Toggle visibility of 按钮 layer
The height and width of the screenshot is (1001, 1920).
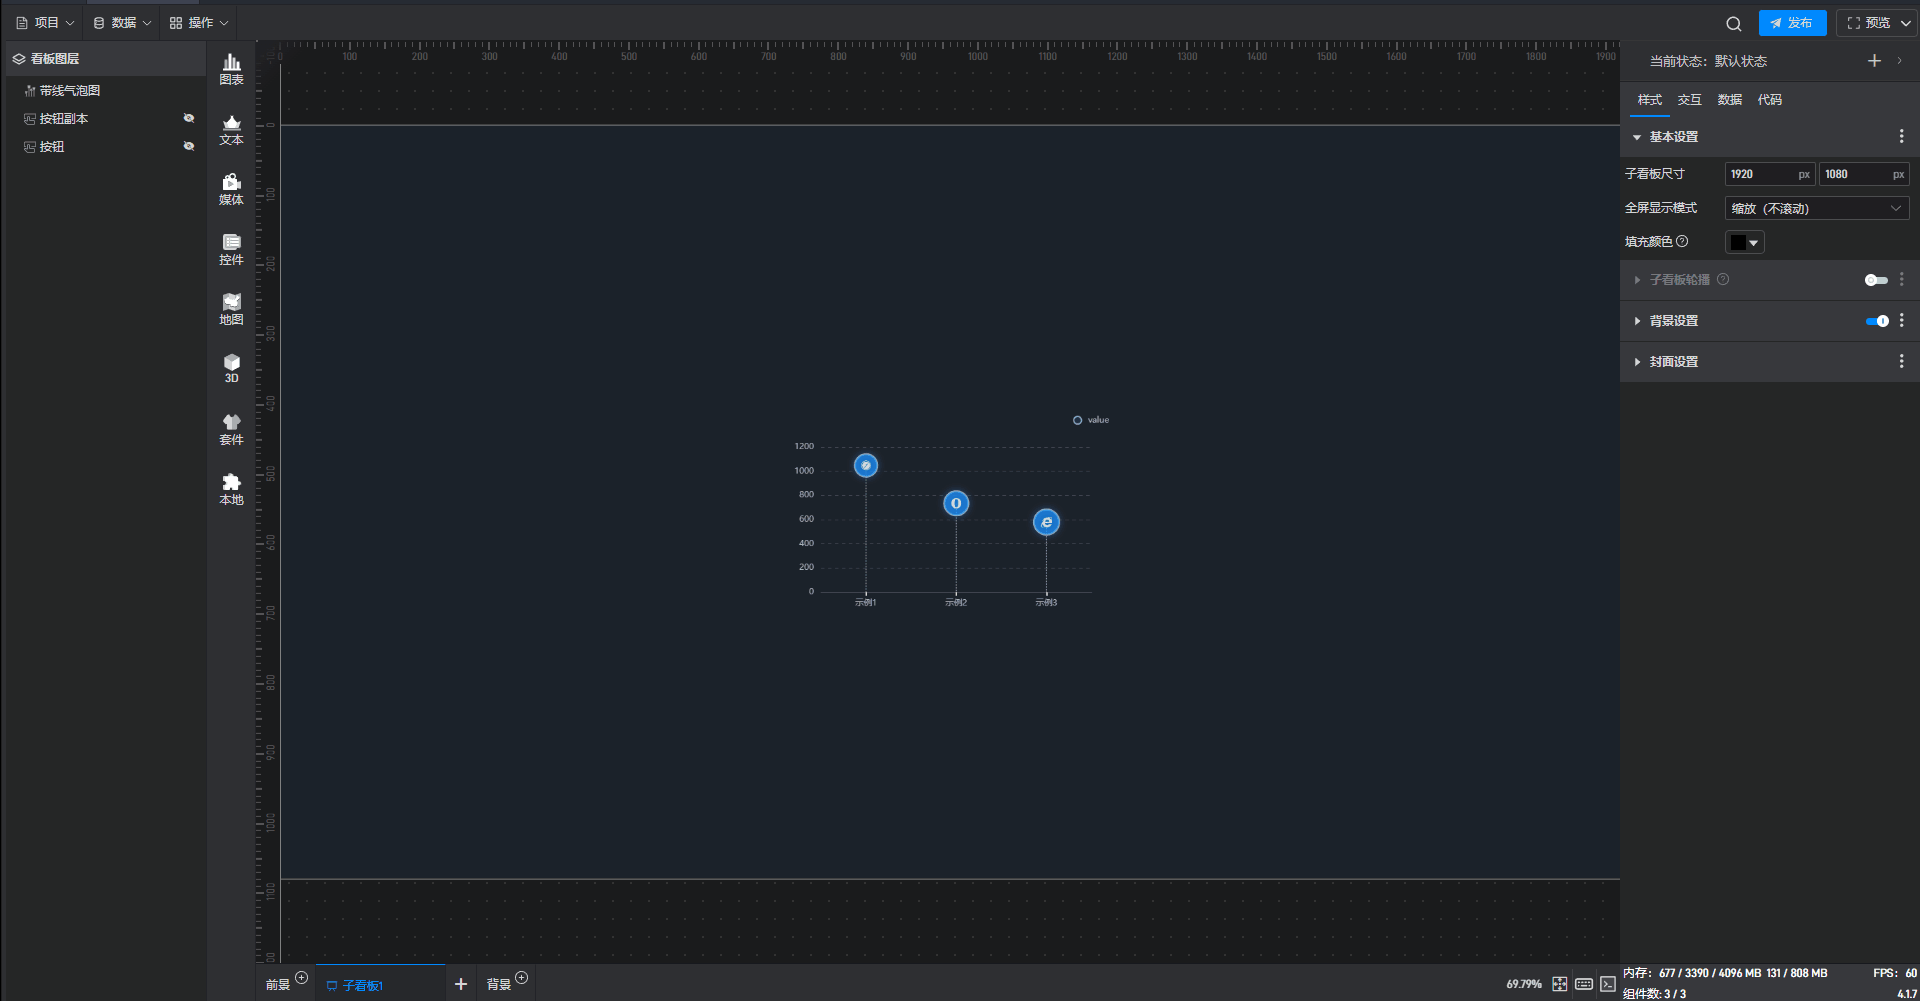pyautogui.click(x=189, y=147)
